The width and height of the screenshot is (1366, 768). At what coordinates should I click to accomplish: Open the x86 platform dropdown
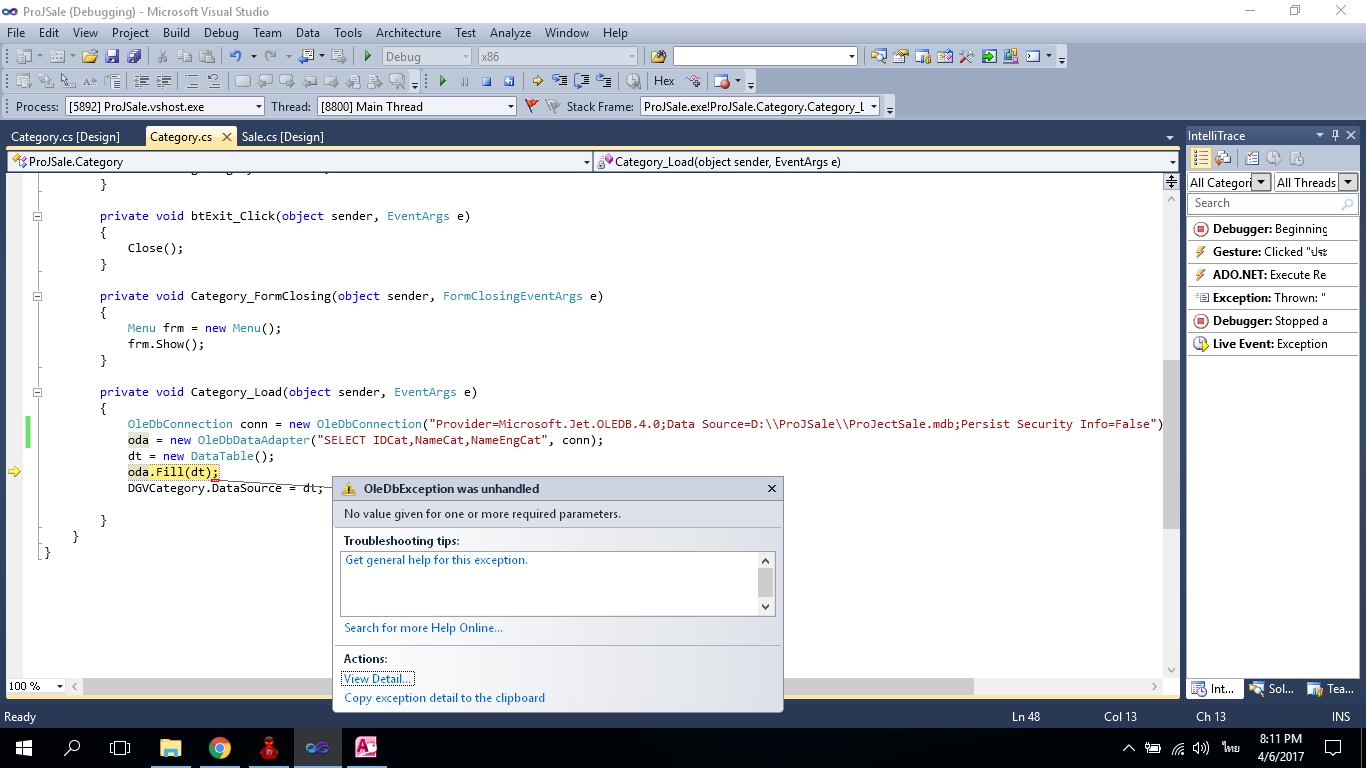pos(557,57)
